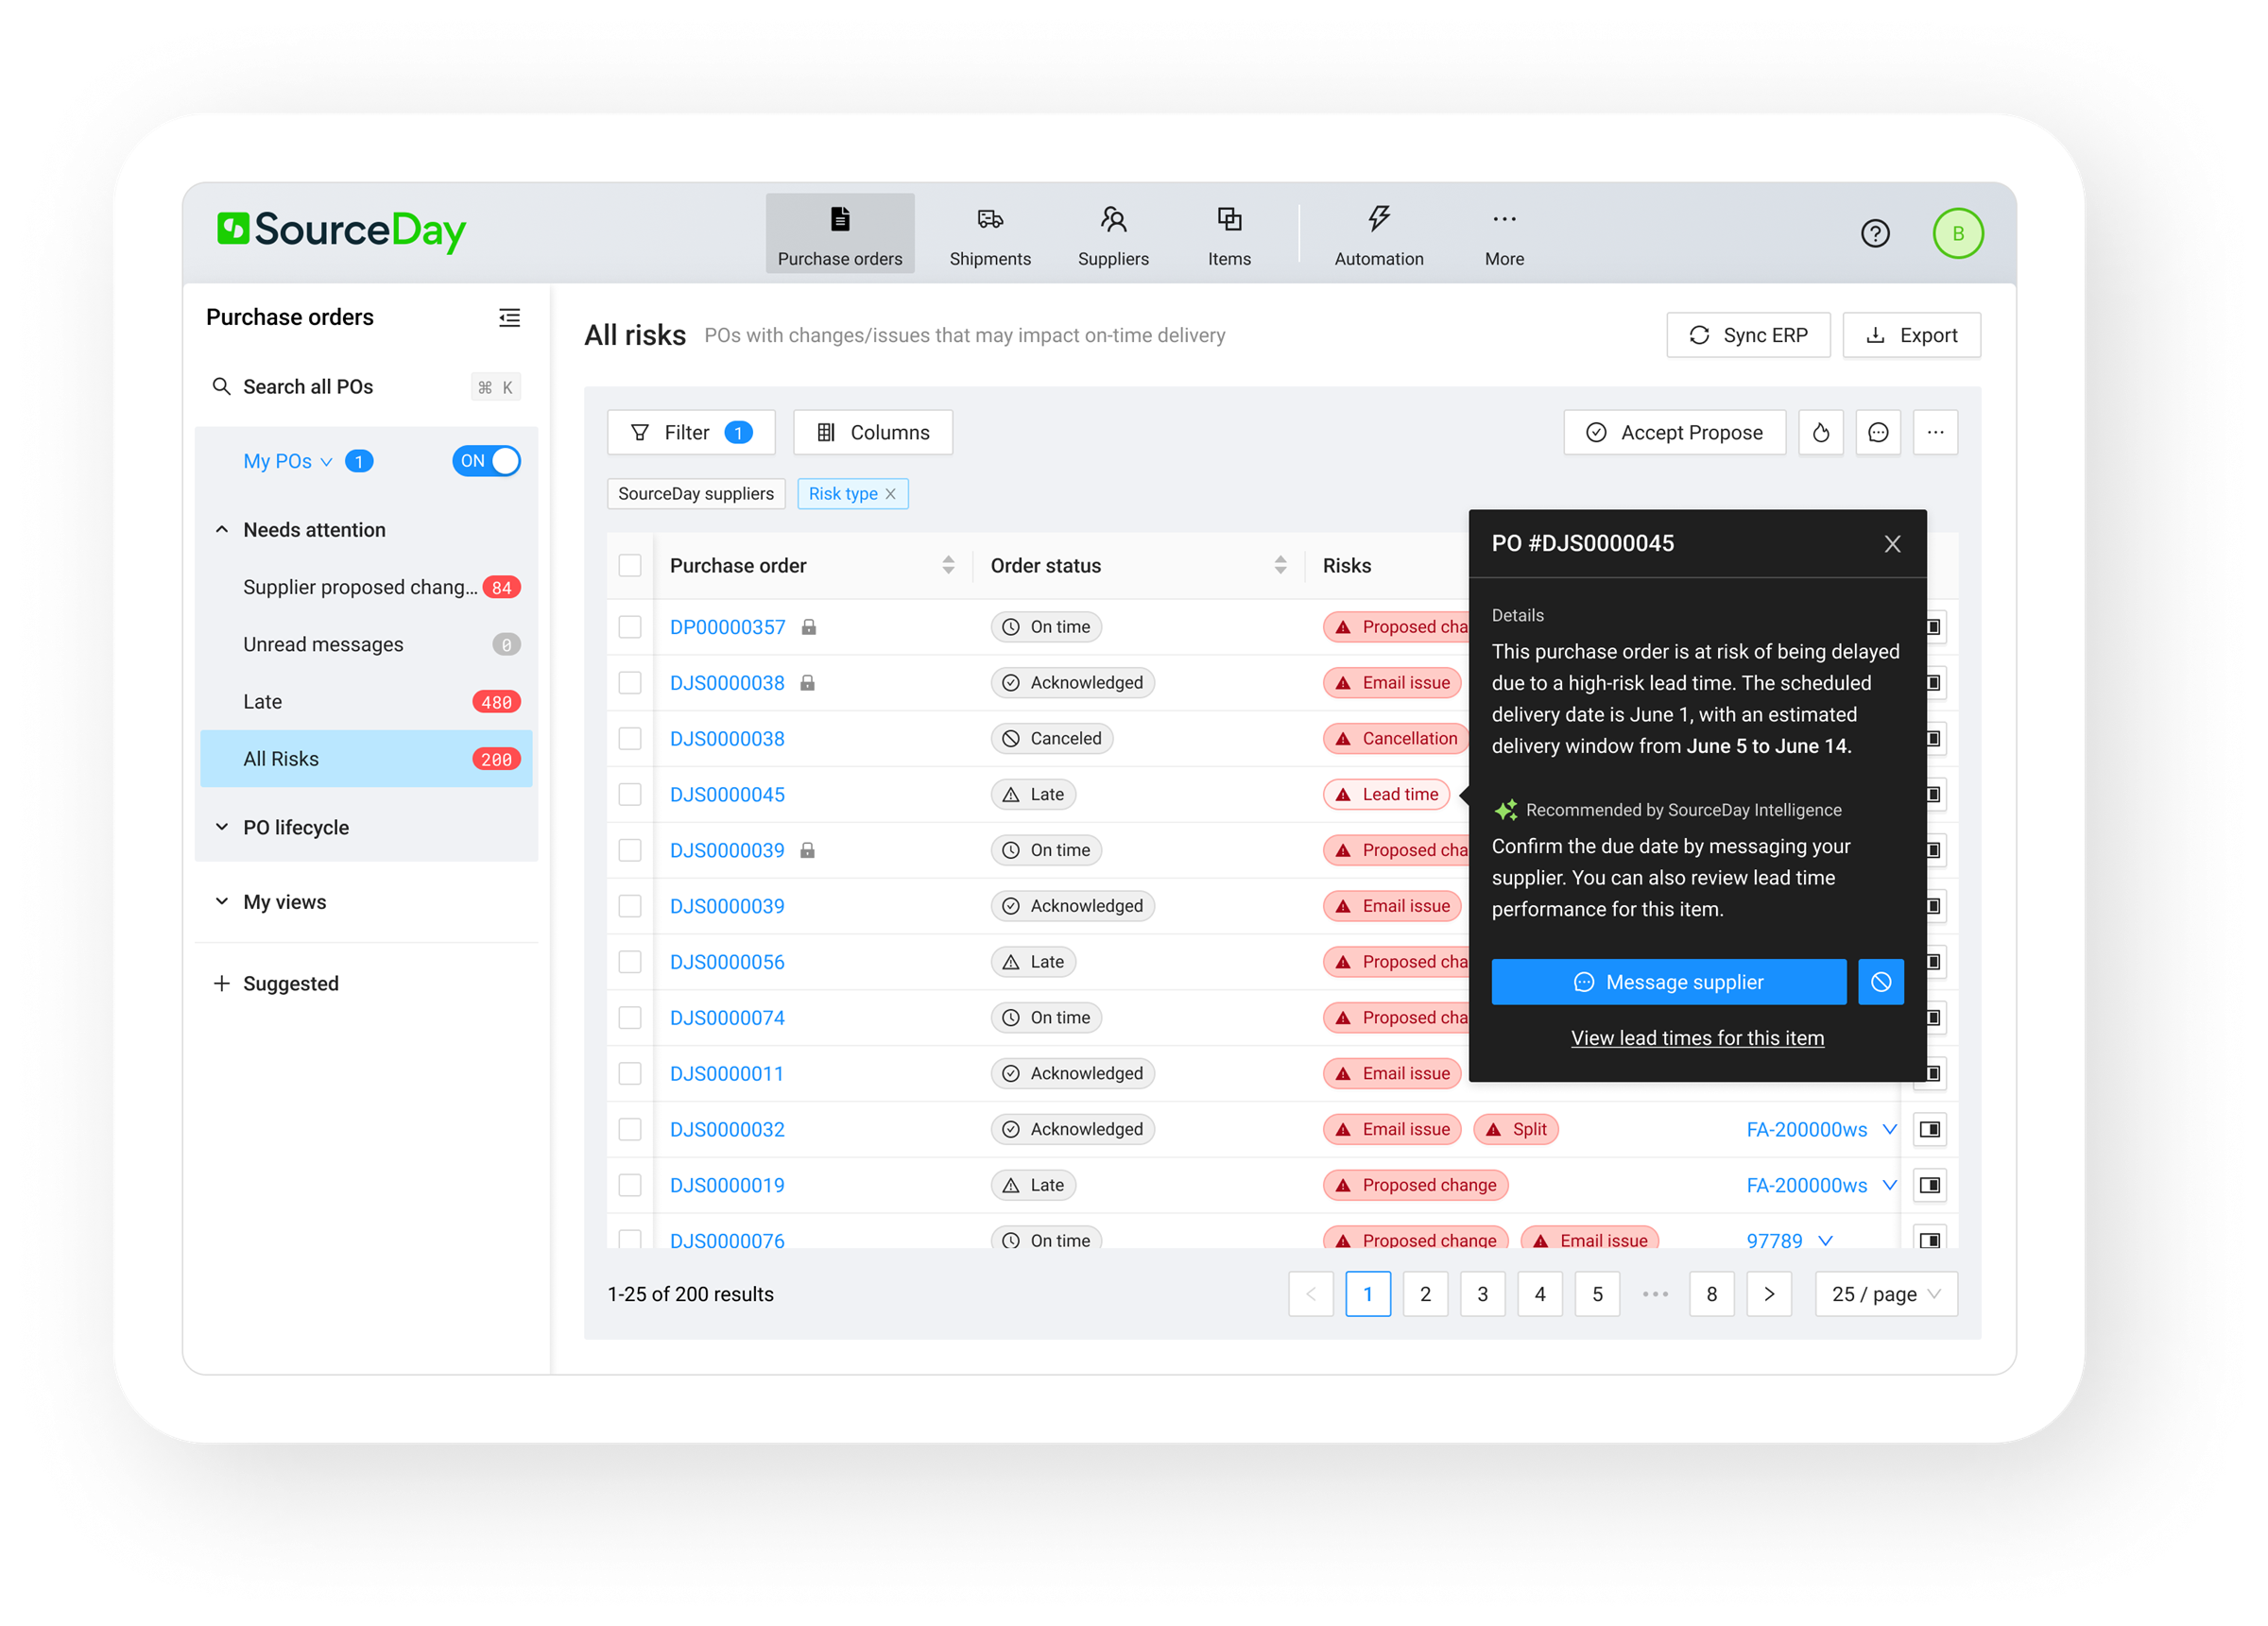Open side panel icon for DJS0000032 row
The image size is (2268, 1626).
[x=1929, y=1129]
